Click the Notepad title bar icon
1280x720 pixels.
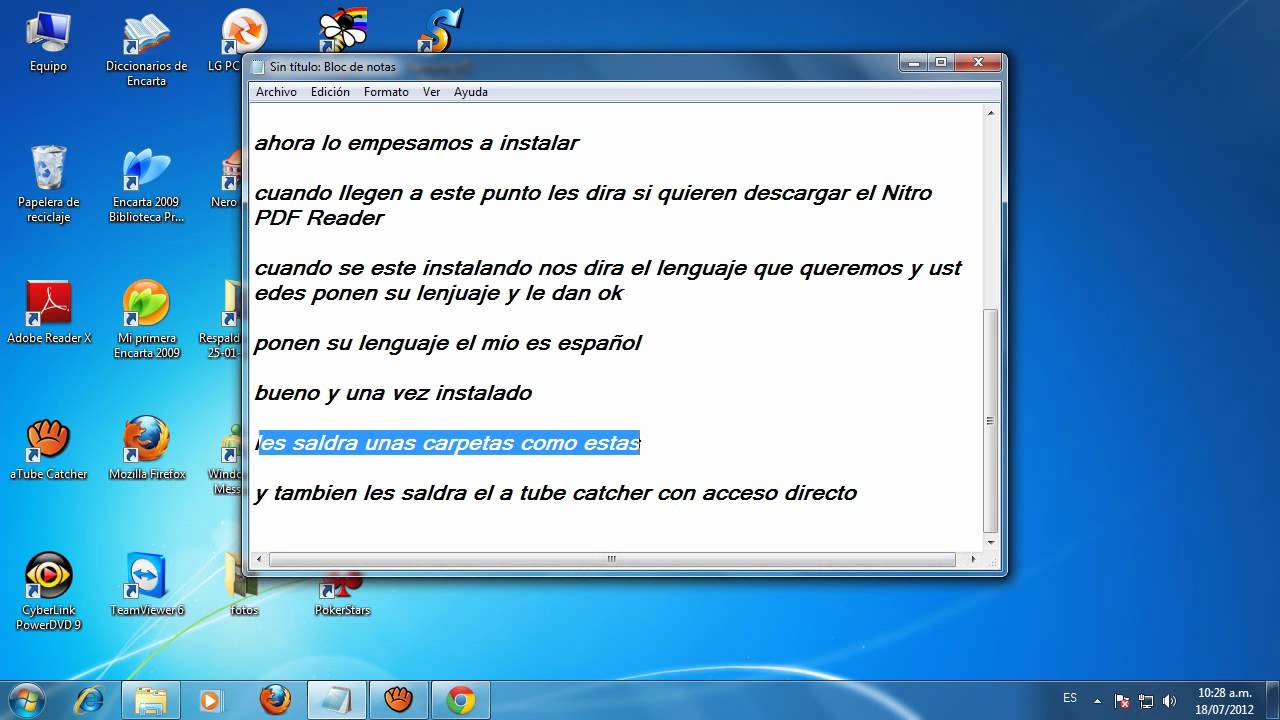(x=258, y=67)
